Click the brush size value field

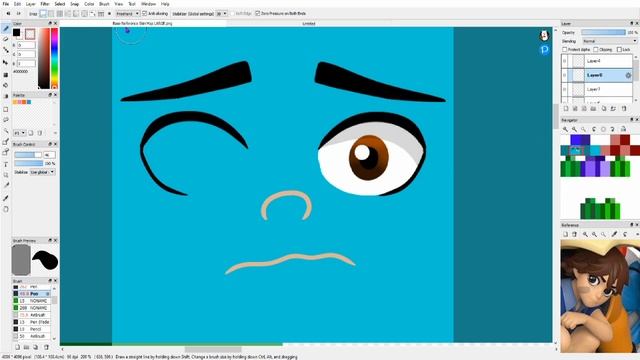pyautogui.click(x=49, y=155)
